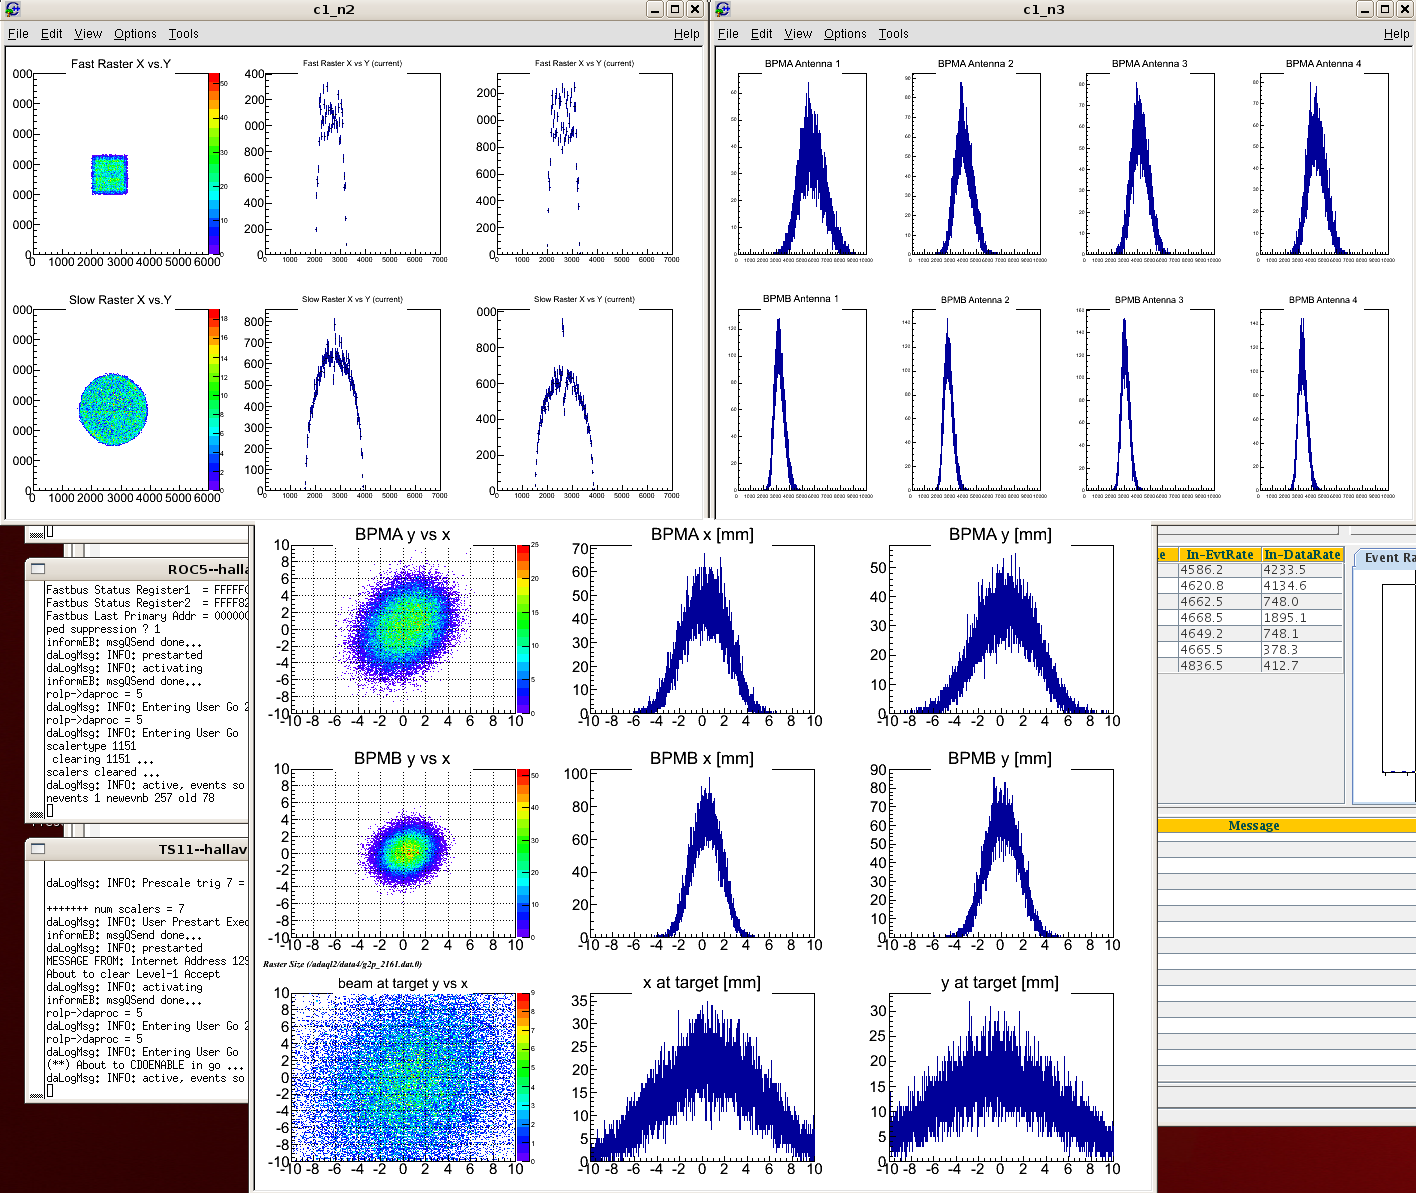This screenshot has height=1193, width=1416.
Task: Click 'About to clear Level-1 Accept' in TS11
Action: [x=133, y=974]
